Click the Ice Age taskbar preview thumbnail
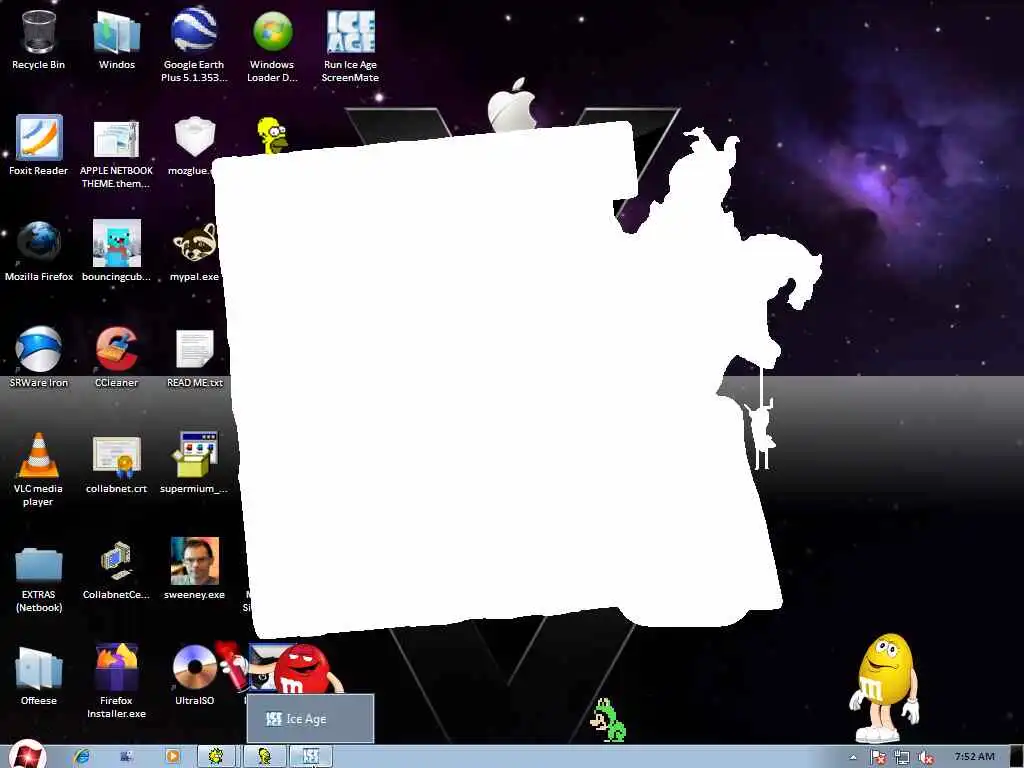 pos(310,718)
